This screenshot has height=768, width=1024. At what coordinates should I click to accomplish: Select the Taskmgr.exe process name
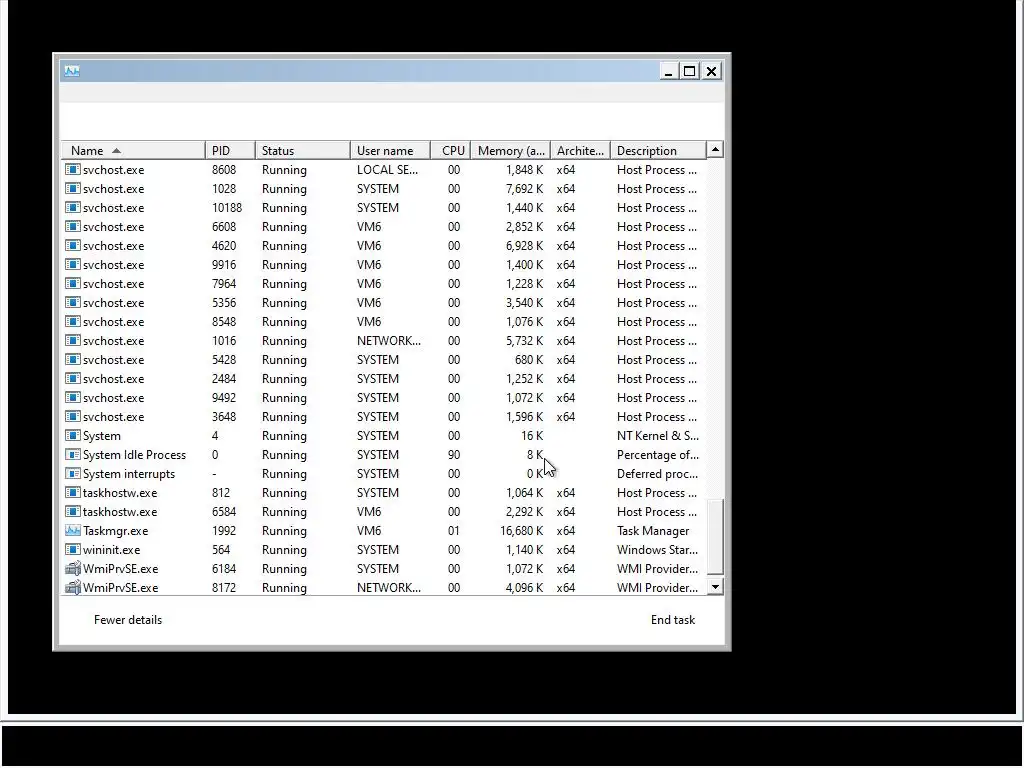[116, 531]
